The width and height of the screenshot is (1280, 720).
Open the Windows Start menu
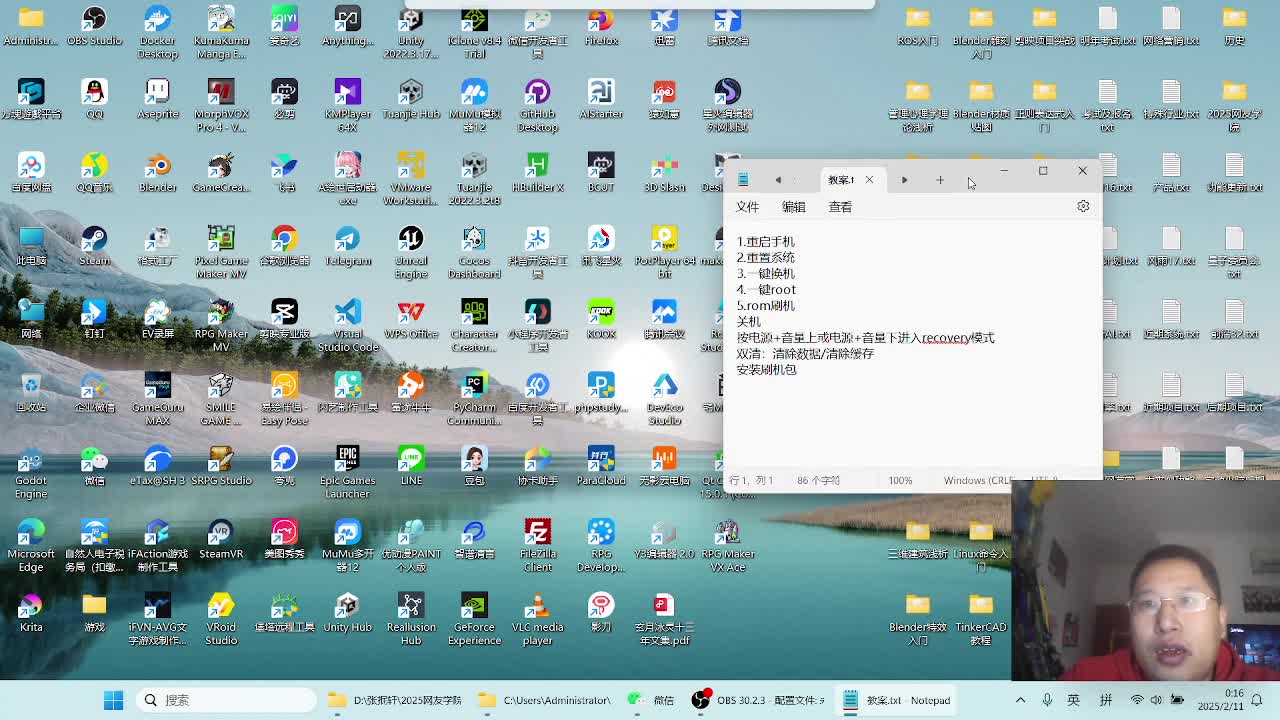coord(113,700)
